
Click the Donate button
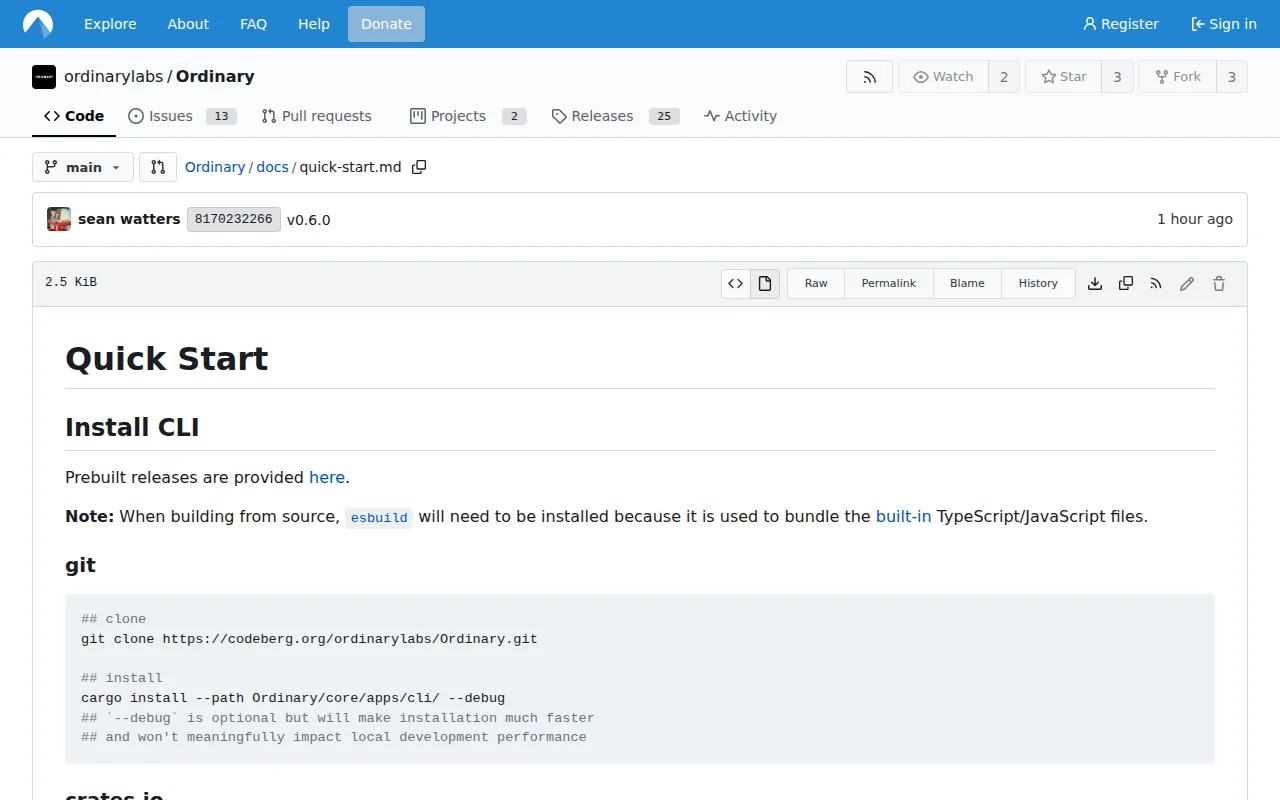click(386, 24)
